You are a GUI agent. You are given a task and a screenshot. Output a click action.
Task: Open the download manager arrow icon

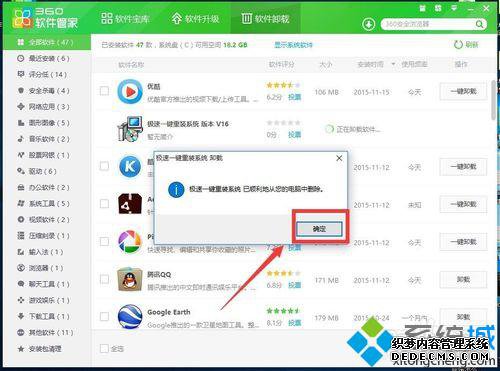point(369,24)
